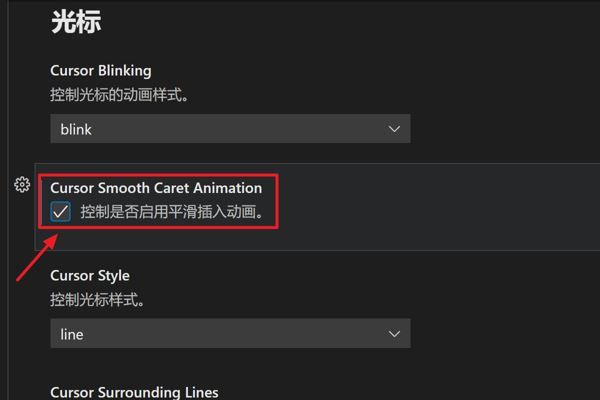Click the white checkmark icon inside the checkbox
Viewport: 600px width, 400px height.
coord(61,212)
